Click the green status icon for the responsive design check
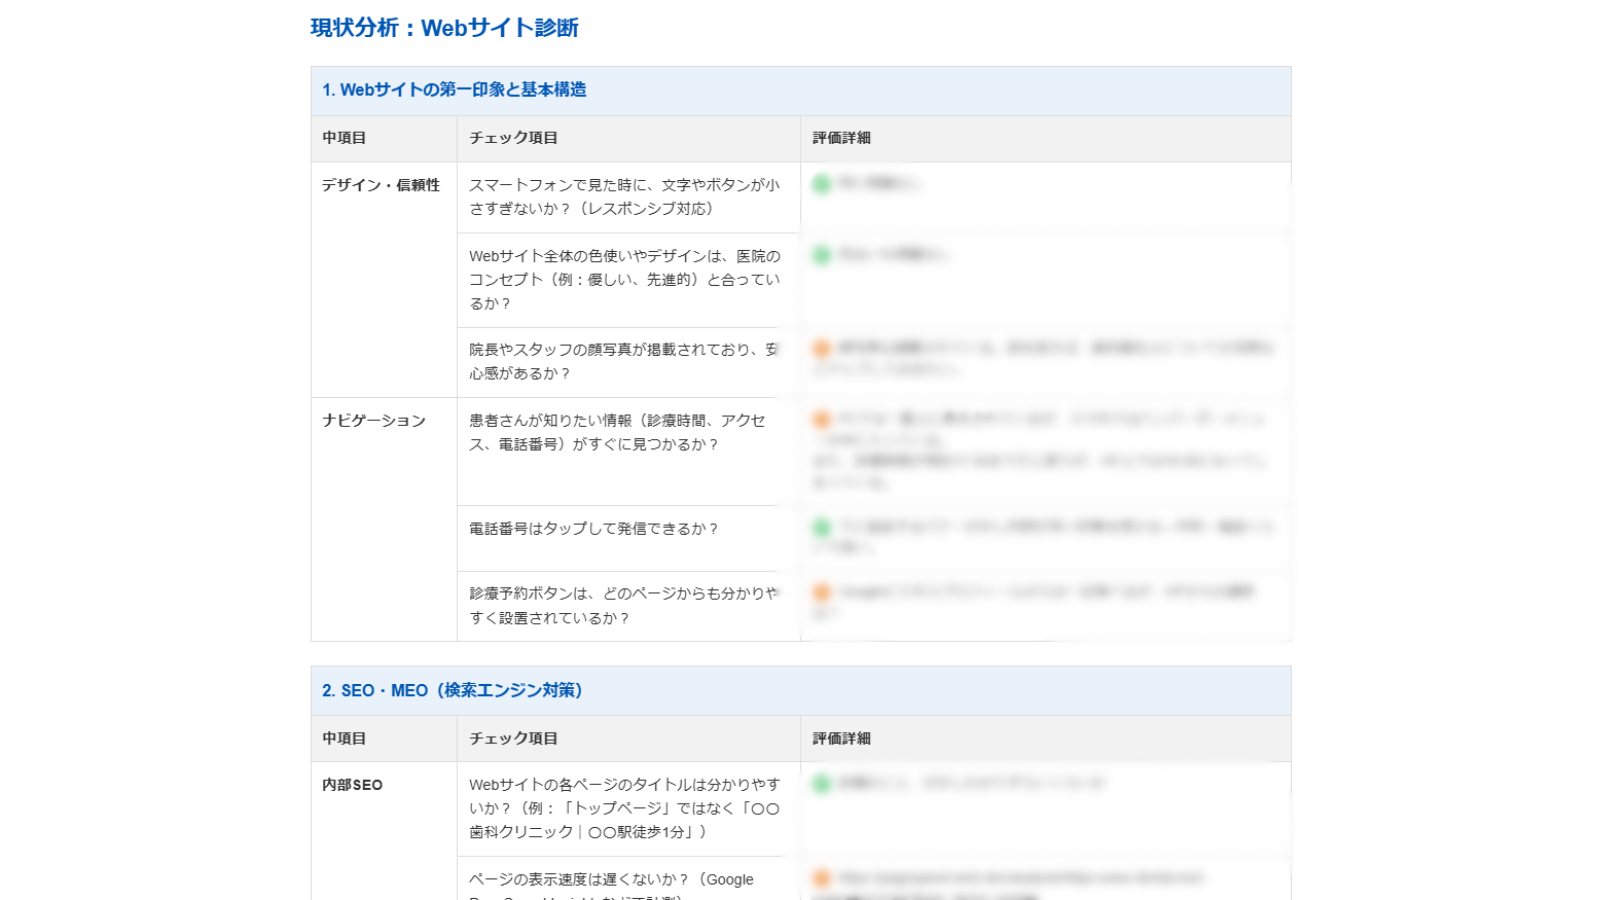The image size is (1600, 900). coord(820,183)
